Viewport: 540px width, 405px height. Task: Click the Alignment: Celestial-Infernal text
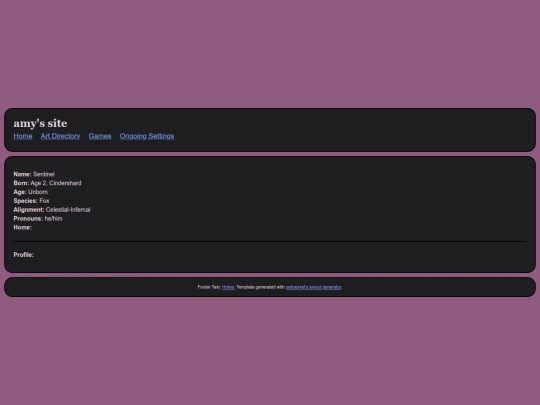[52, 210]
